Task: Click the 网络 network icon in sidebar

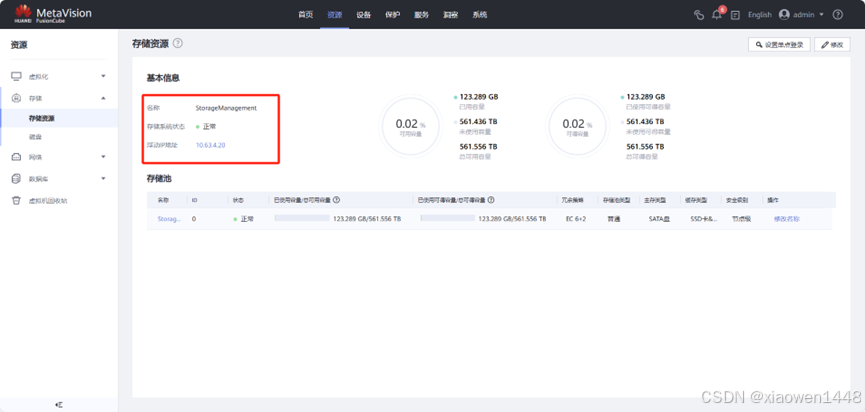Action: pyautogui.click(x=17, y=157)
